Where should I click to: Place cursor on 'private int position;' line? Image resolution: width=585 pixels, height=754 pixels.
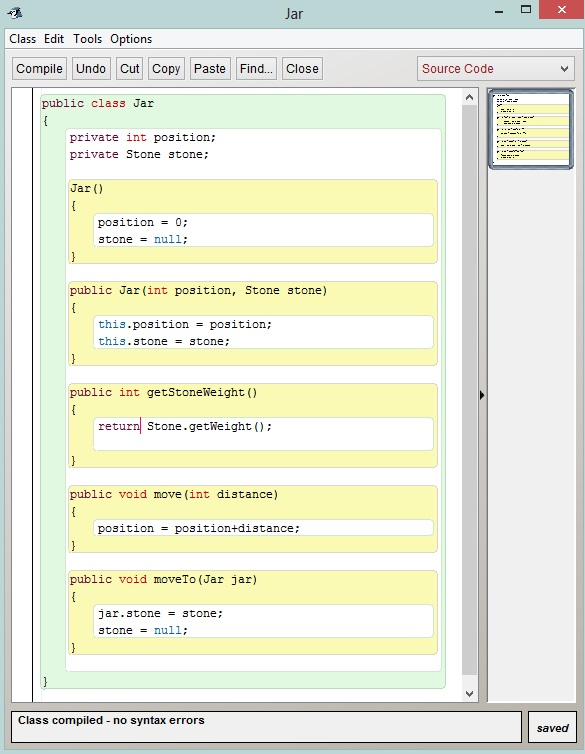(143, 138)
